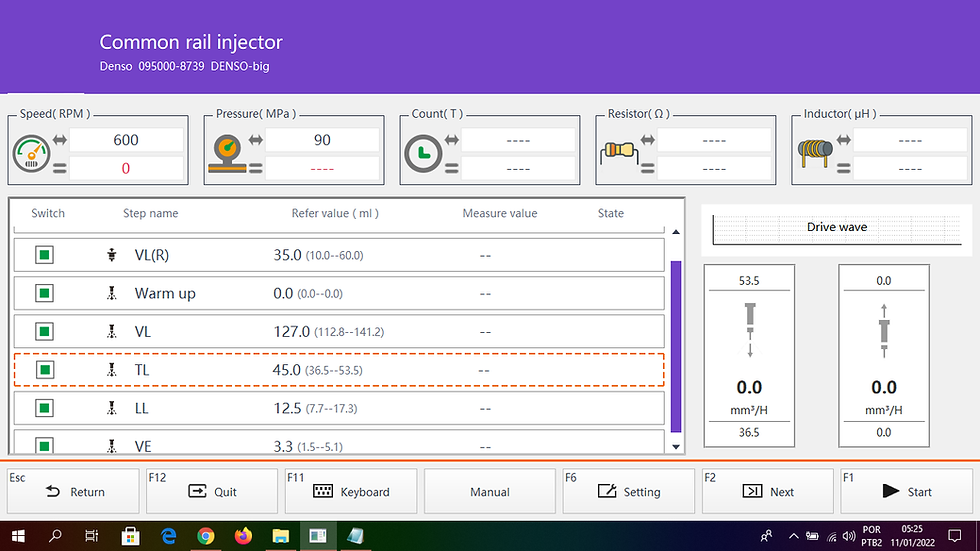Click the injection flow injector icon (53.5 panel)

[x=750, y=330]
